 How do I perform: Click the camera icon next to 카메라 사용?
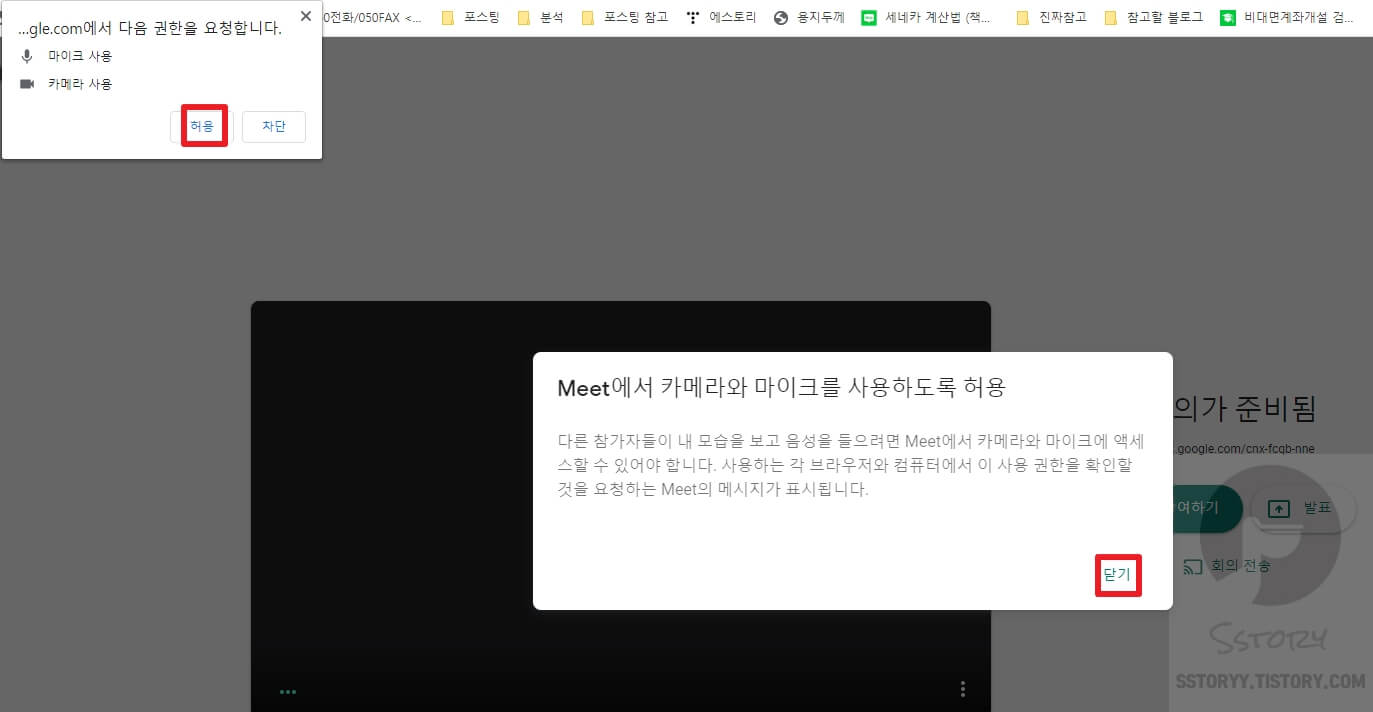27,84
